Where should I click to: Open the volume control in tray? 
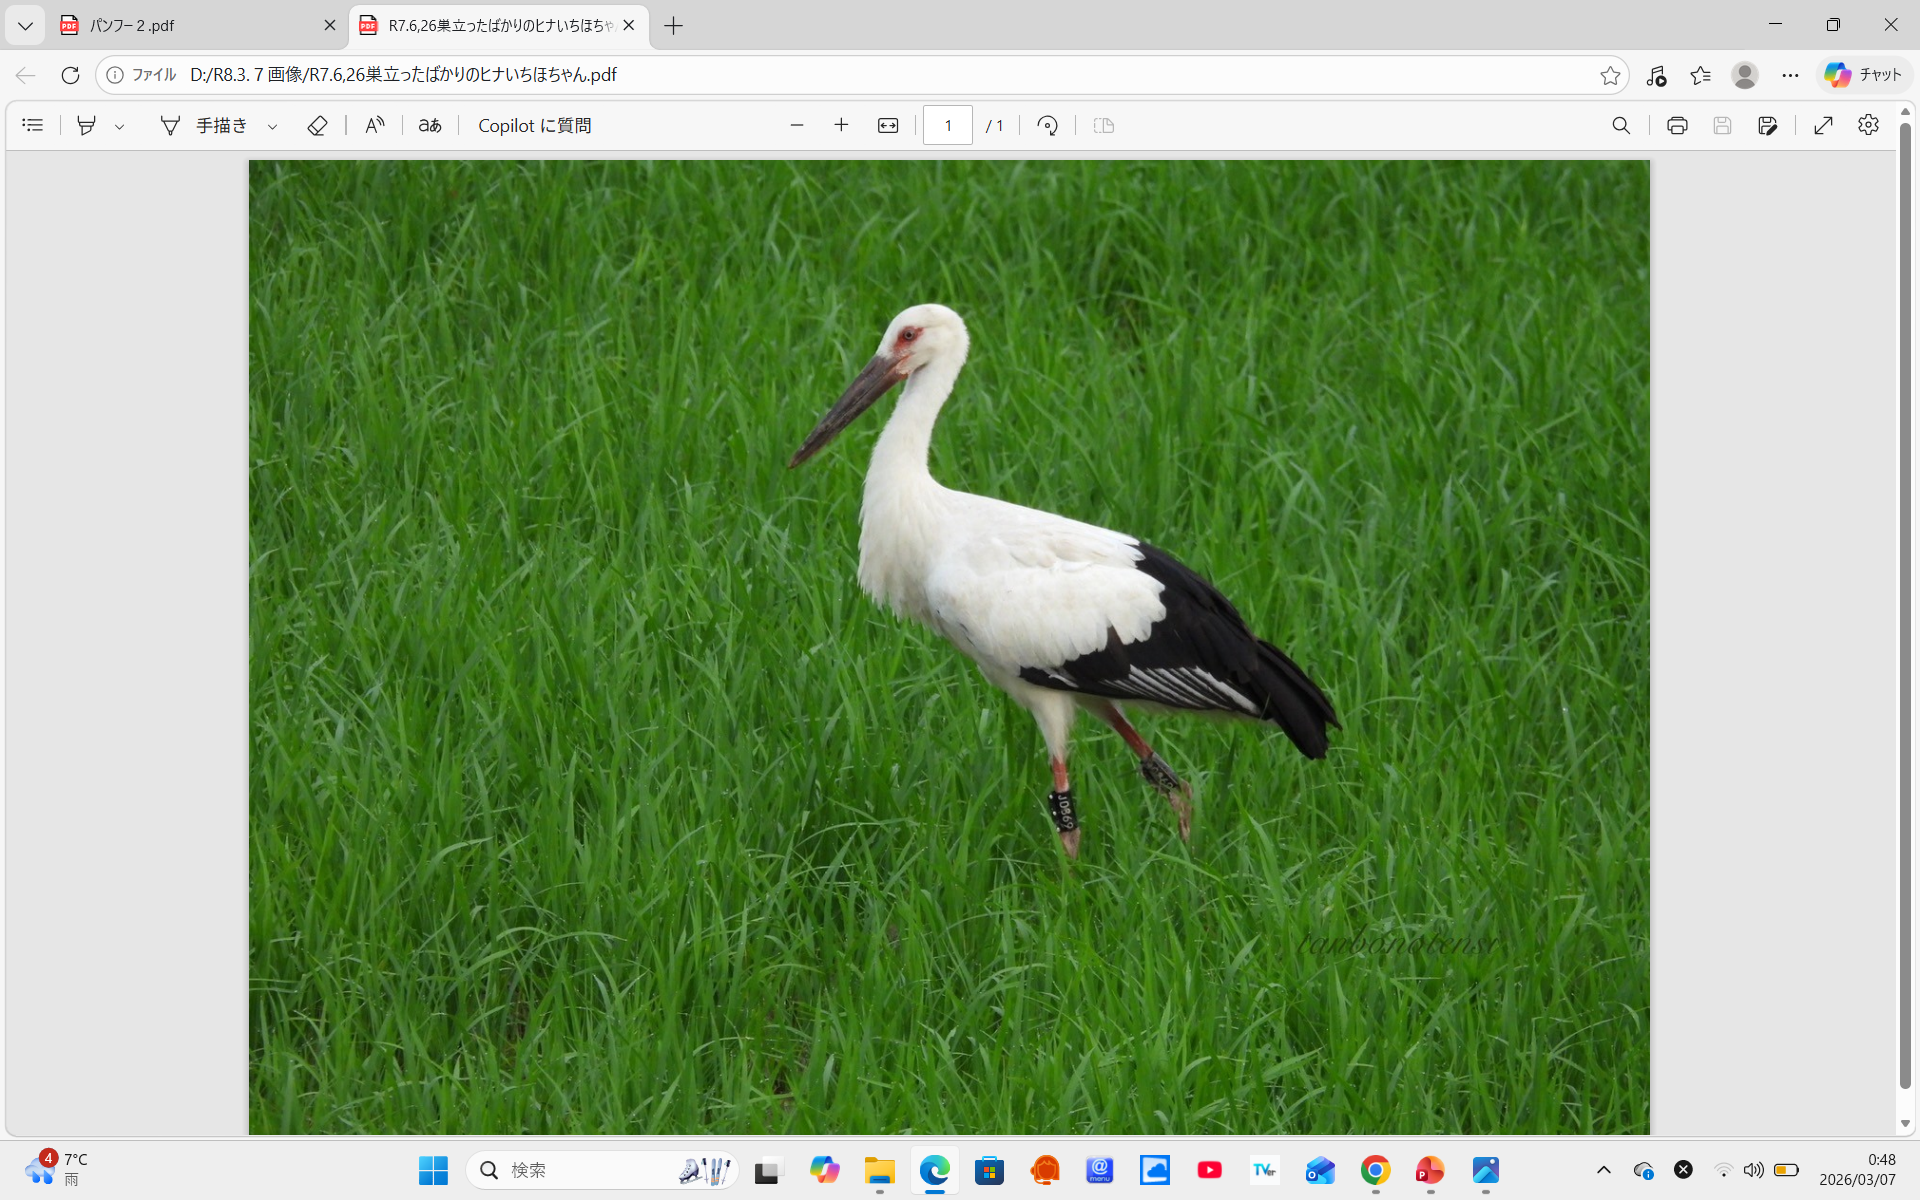pyautogui.click(x=1754, y=1170)
